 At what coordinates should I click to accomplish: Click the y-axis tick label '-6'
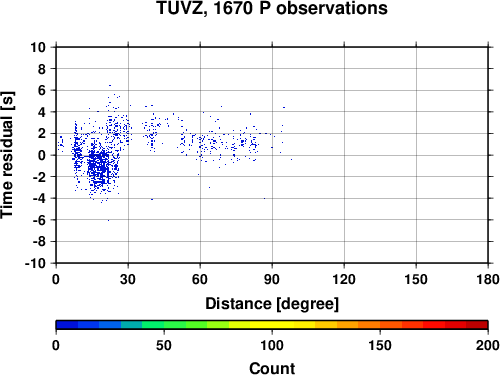pos(39,220)
